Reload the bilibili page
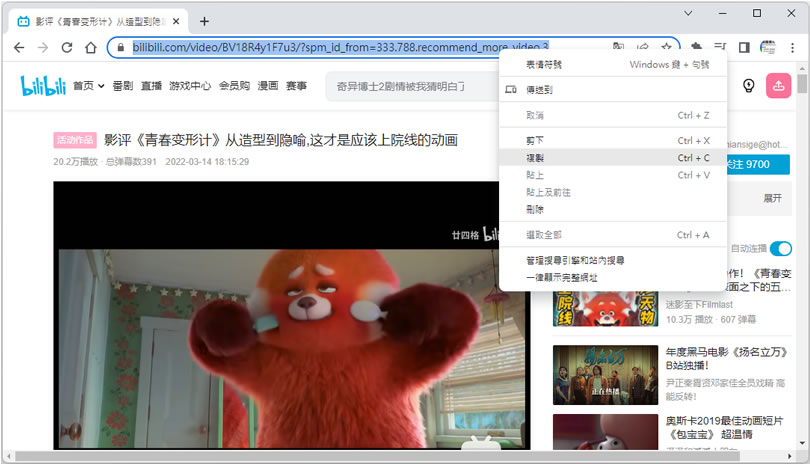This screenshot has height=464, width=810. click(67, 48)
